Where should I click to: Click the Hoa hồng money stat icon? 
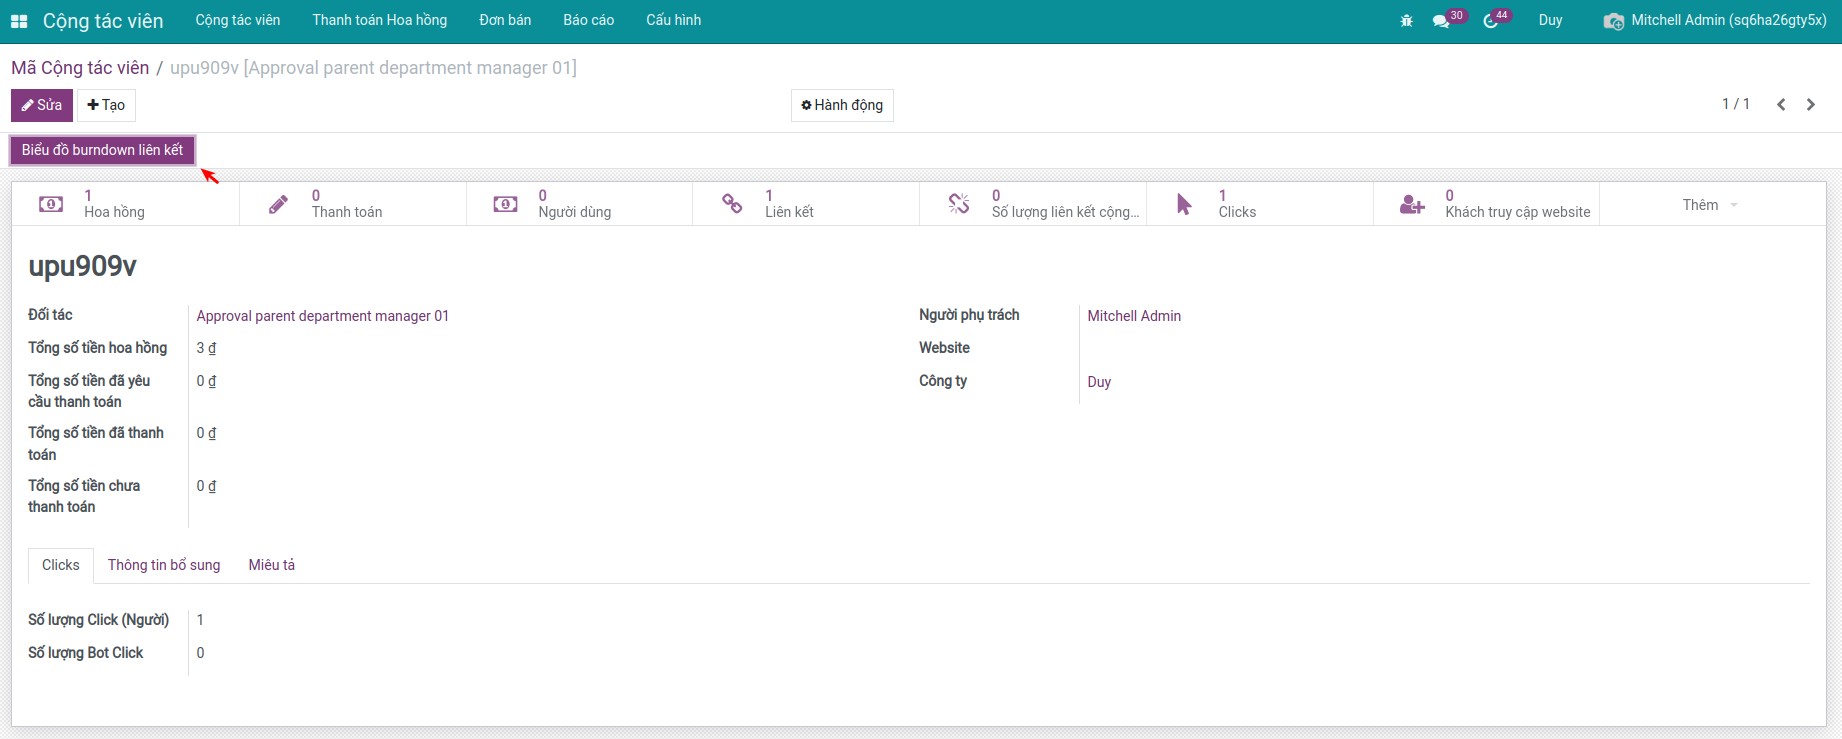click(x=51, y=204)
